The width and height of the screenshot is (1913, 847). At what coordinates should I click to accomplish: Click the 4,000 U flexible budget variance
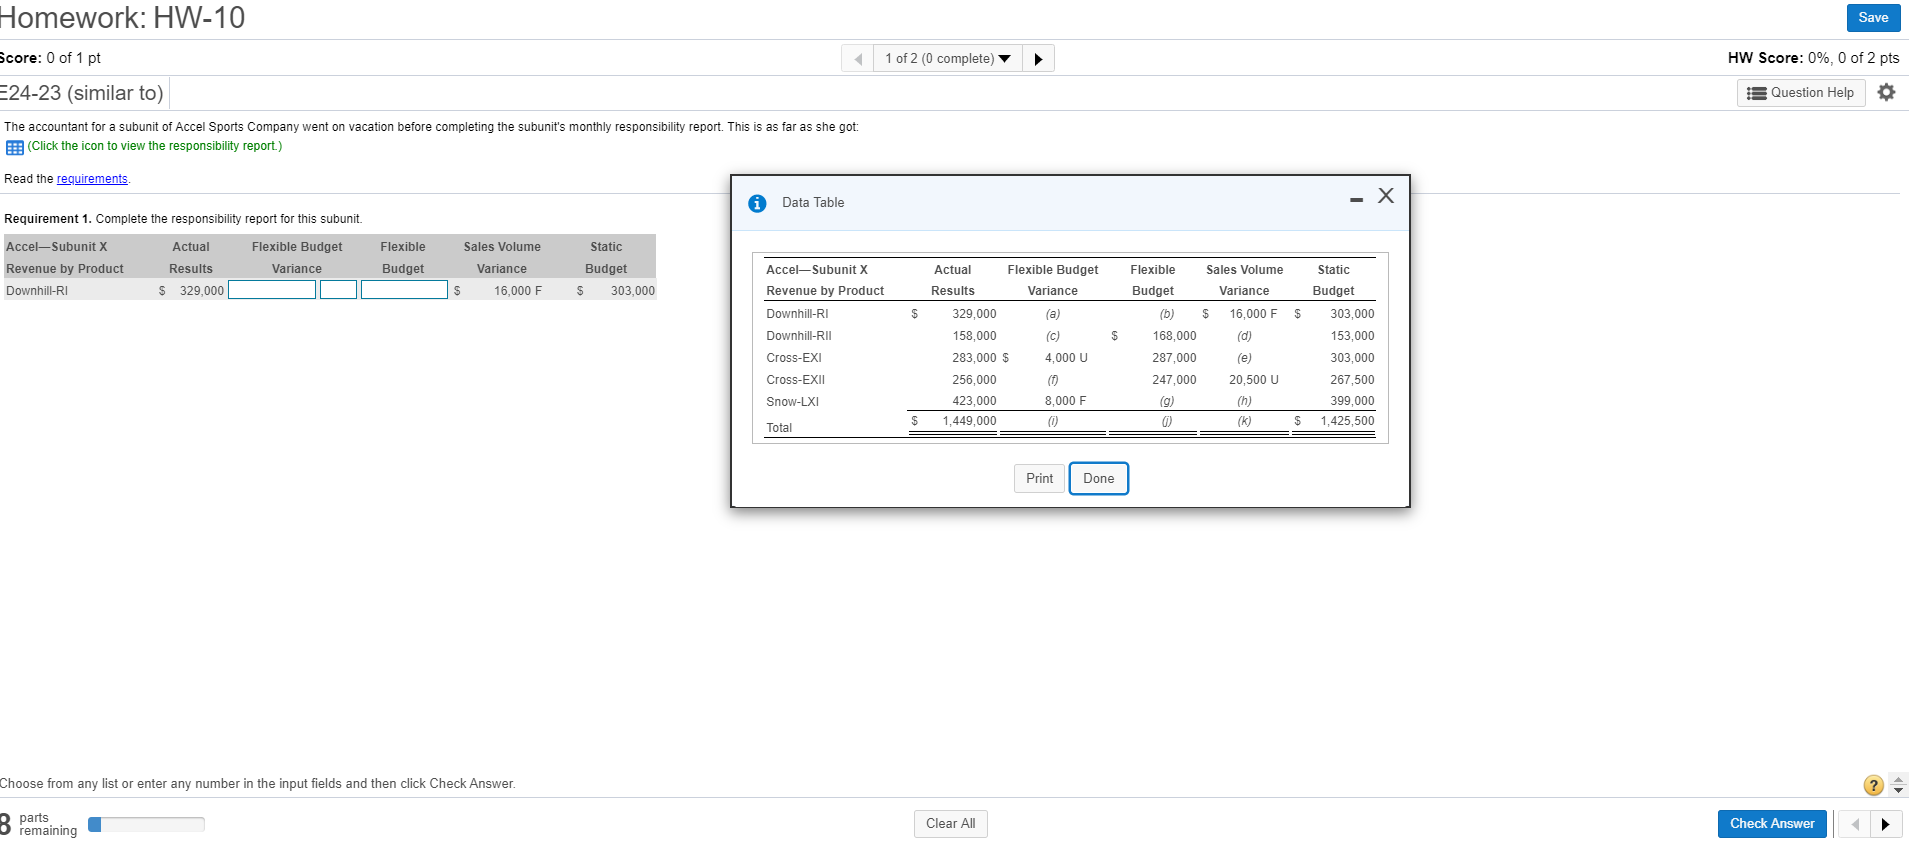pyautogui.click(x=1066, y=358)
